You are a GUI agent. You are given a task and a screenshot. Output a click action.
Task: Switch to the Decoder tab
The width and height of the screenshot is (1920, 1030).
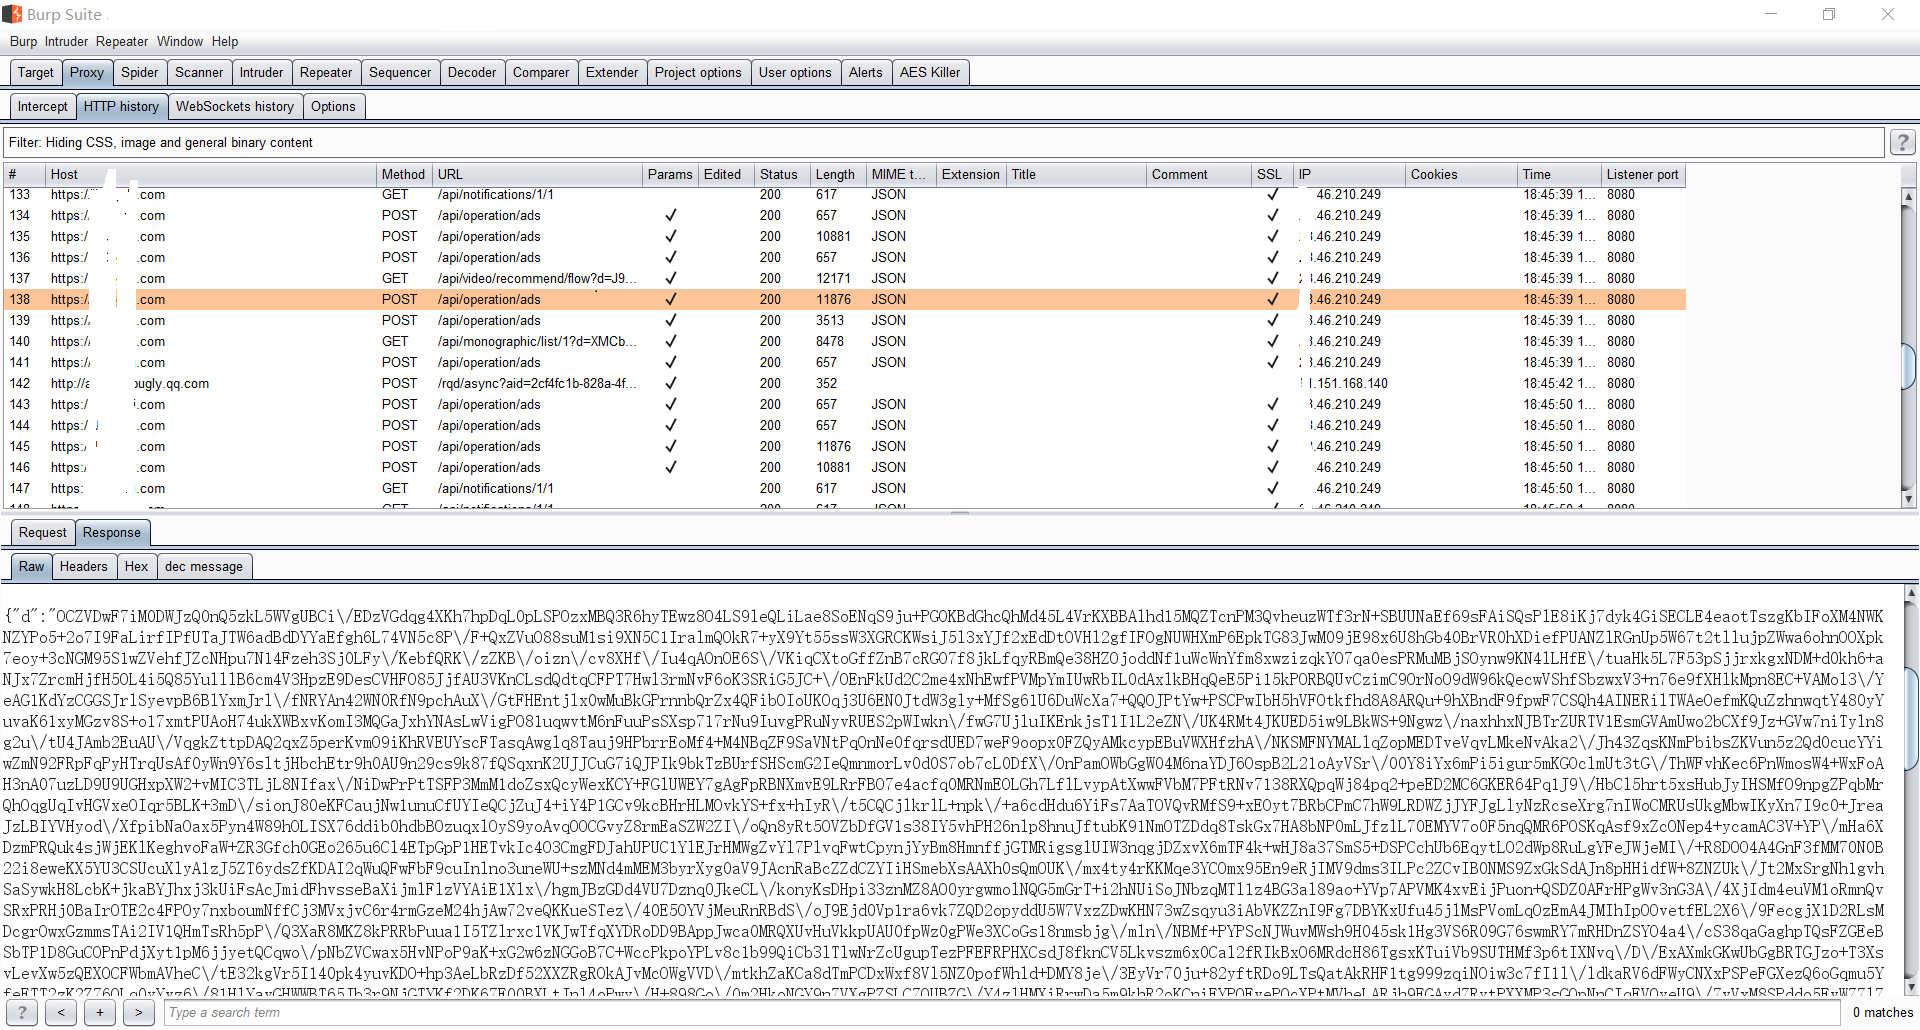tap(472, 73)
